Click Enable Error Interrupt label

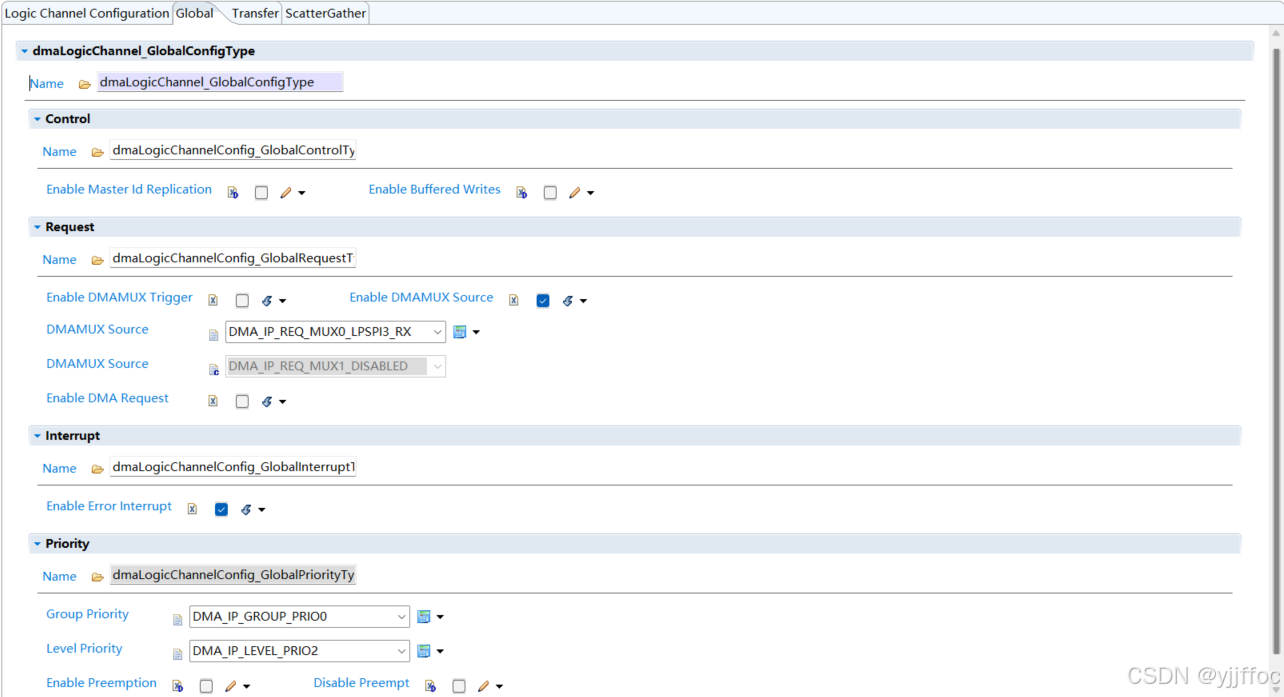[109, 507]
